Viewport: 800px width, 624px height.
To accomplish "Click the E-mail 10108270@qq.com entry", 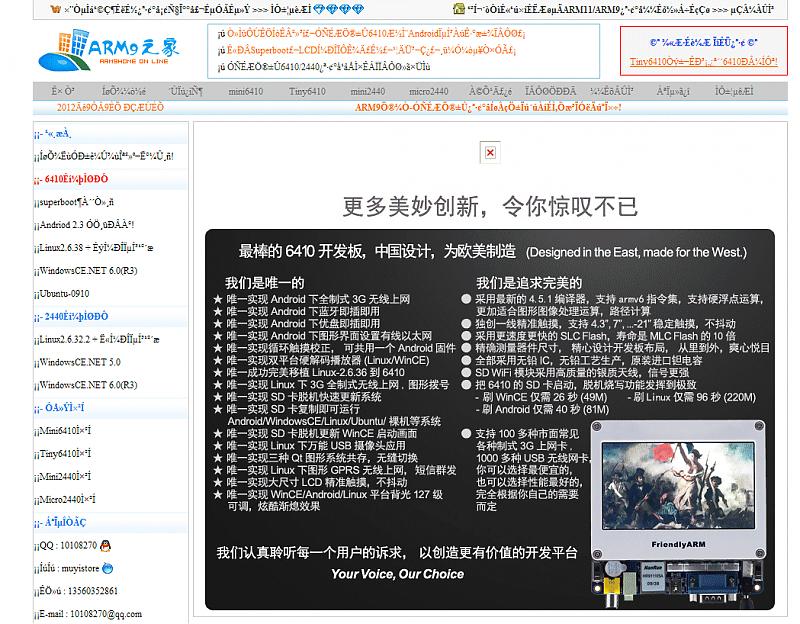I will pyautogui.click(x=91, y=614).
